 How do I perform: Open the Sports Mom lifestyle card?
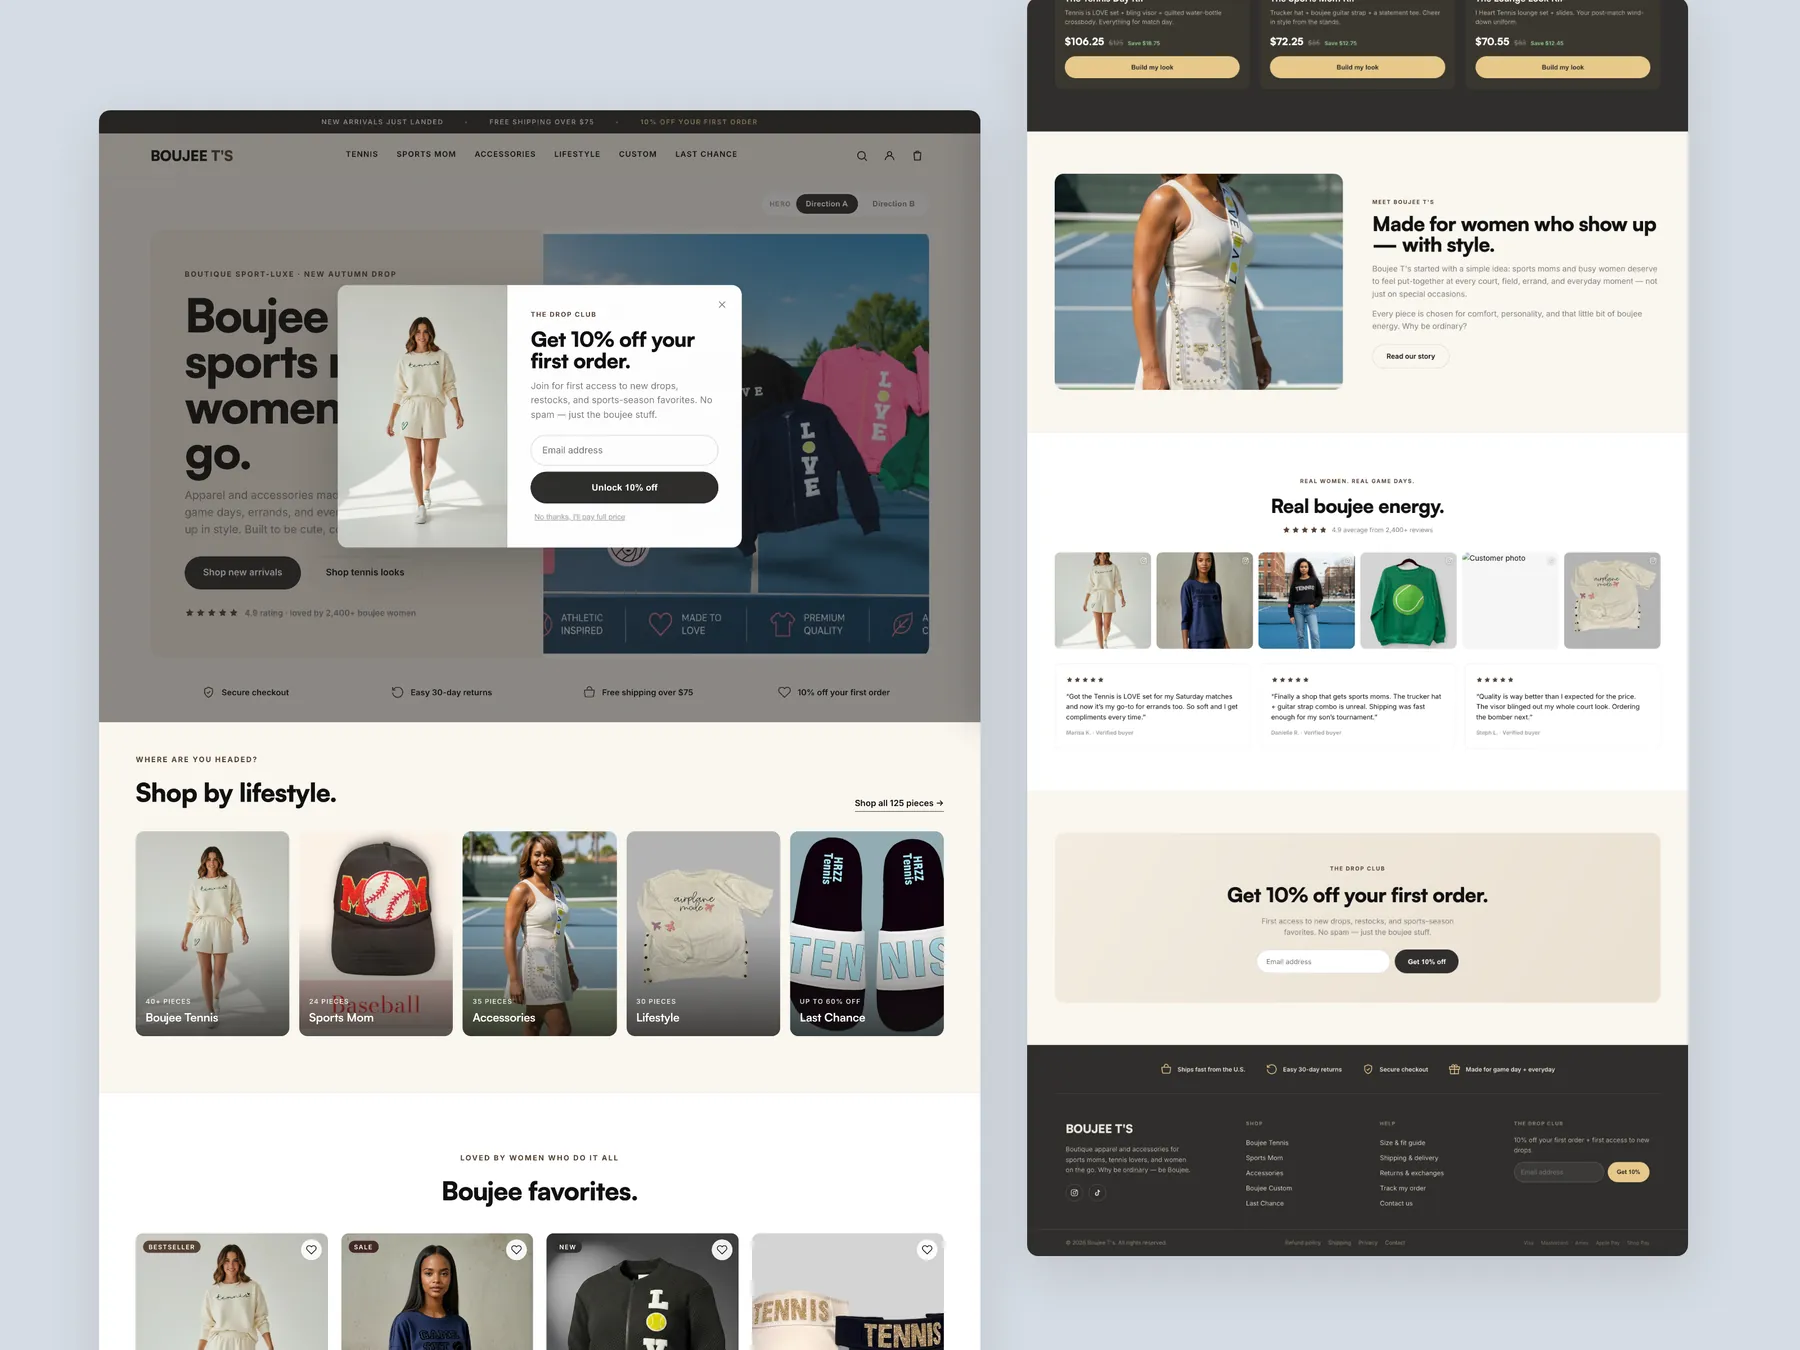(376, 934)
